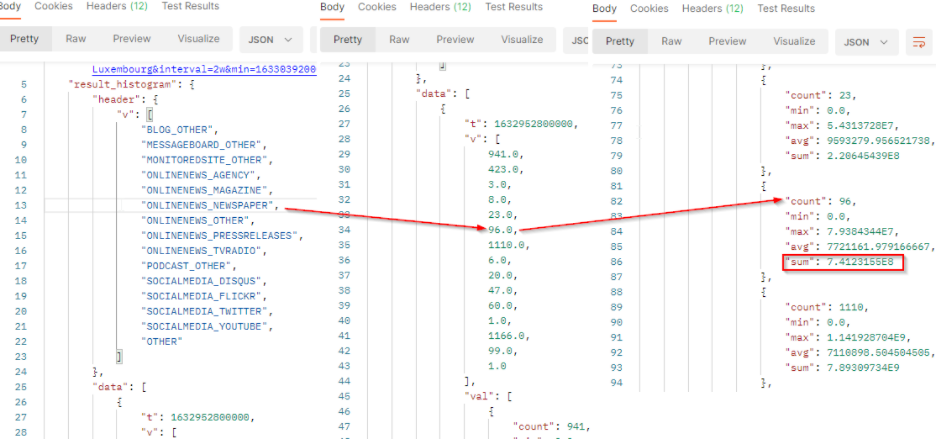Screen dimensions: 948x443
Task: Click "count": 96 in the right panel
Action: coord(820,201)
